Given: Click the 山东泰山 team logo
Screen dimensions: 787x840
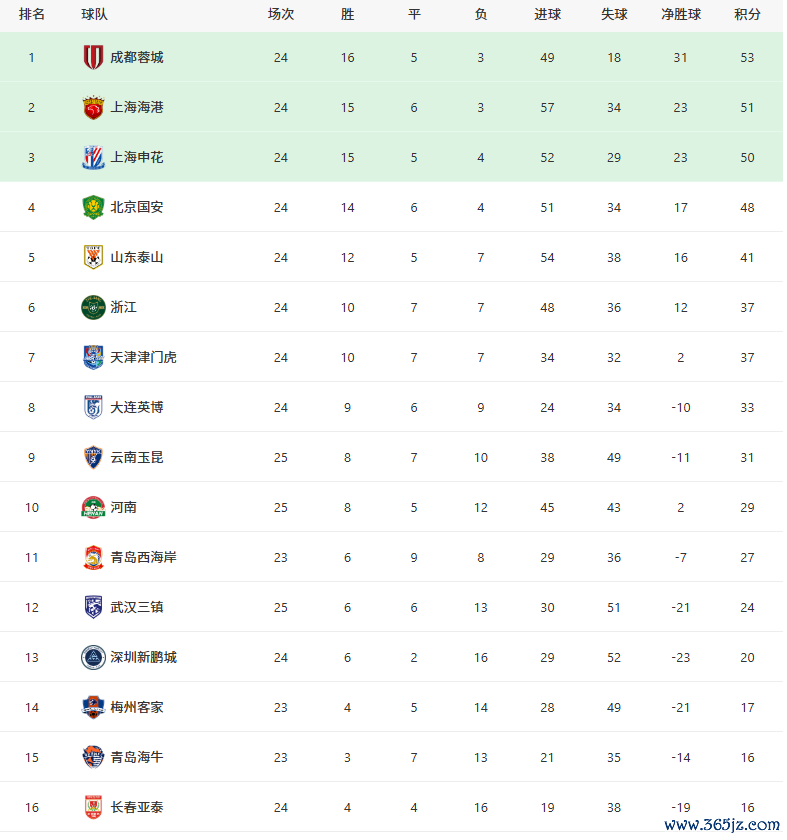Looking at the screenshot, I should pyautogui.click(x=93, y=257).
